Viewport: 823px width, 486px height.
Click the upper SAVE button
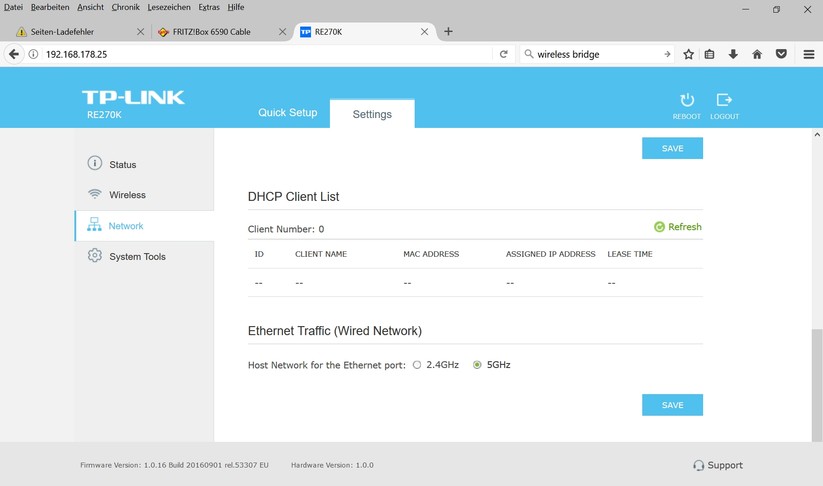(x=672, y=148)
